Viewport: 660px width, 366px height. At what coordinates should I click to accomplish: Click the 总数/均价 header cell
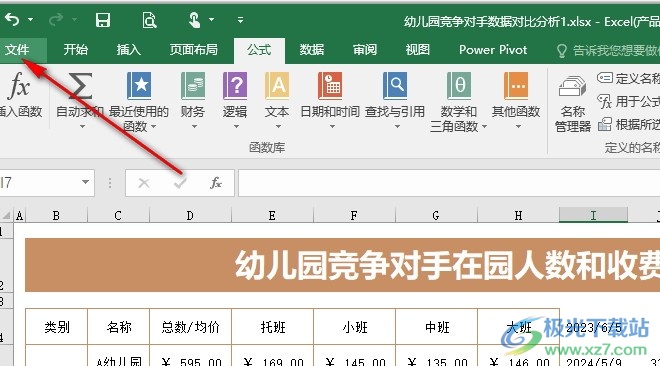coord(190,327)
